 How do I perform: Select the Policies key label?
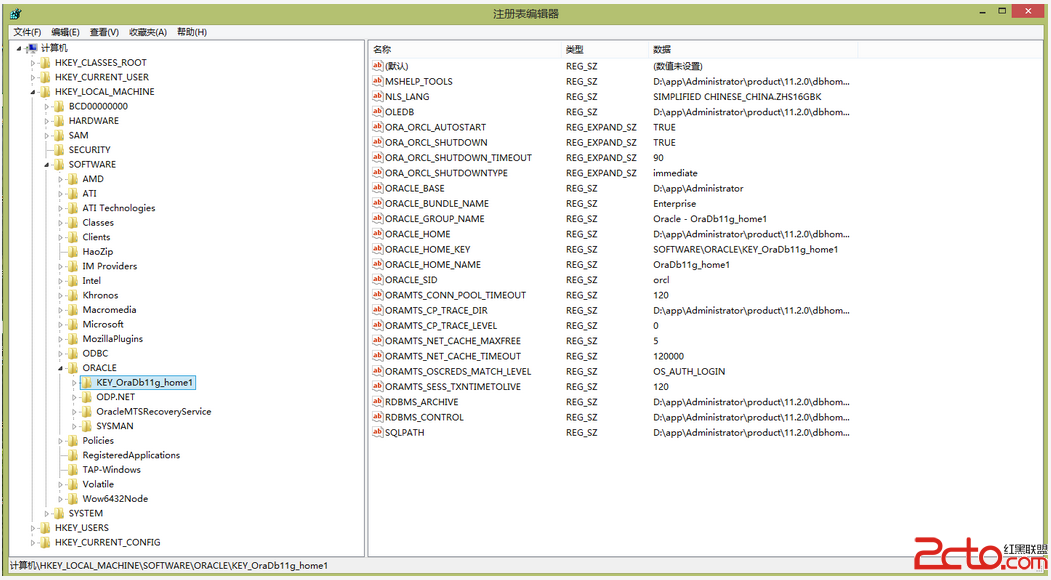point(99,441)
